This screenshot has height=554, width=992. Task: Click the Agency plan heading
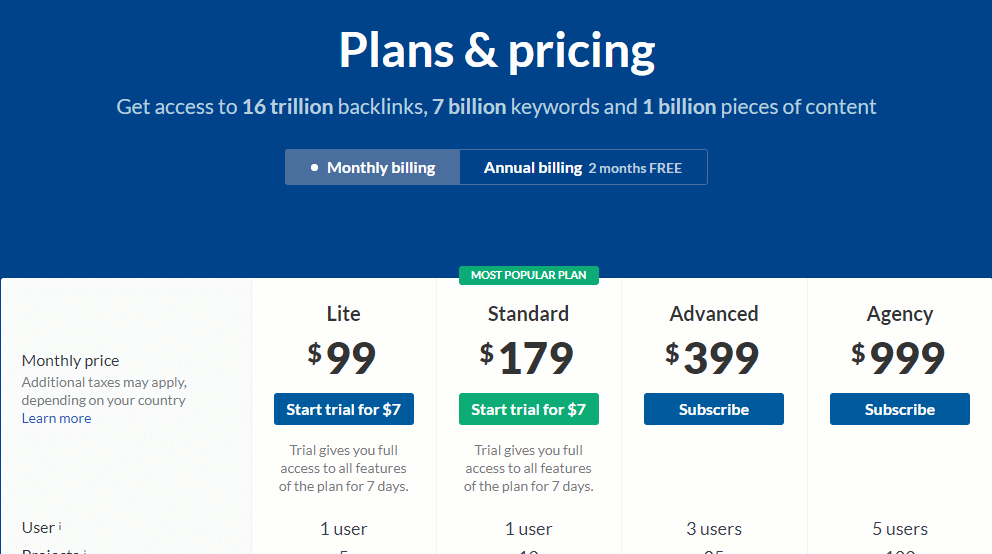[x=900, y=314]
